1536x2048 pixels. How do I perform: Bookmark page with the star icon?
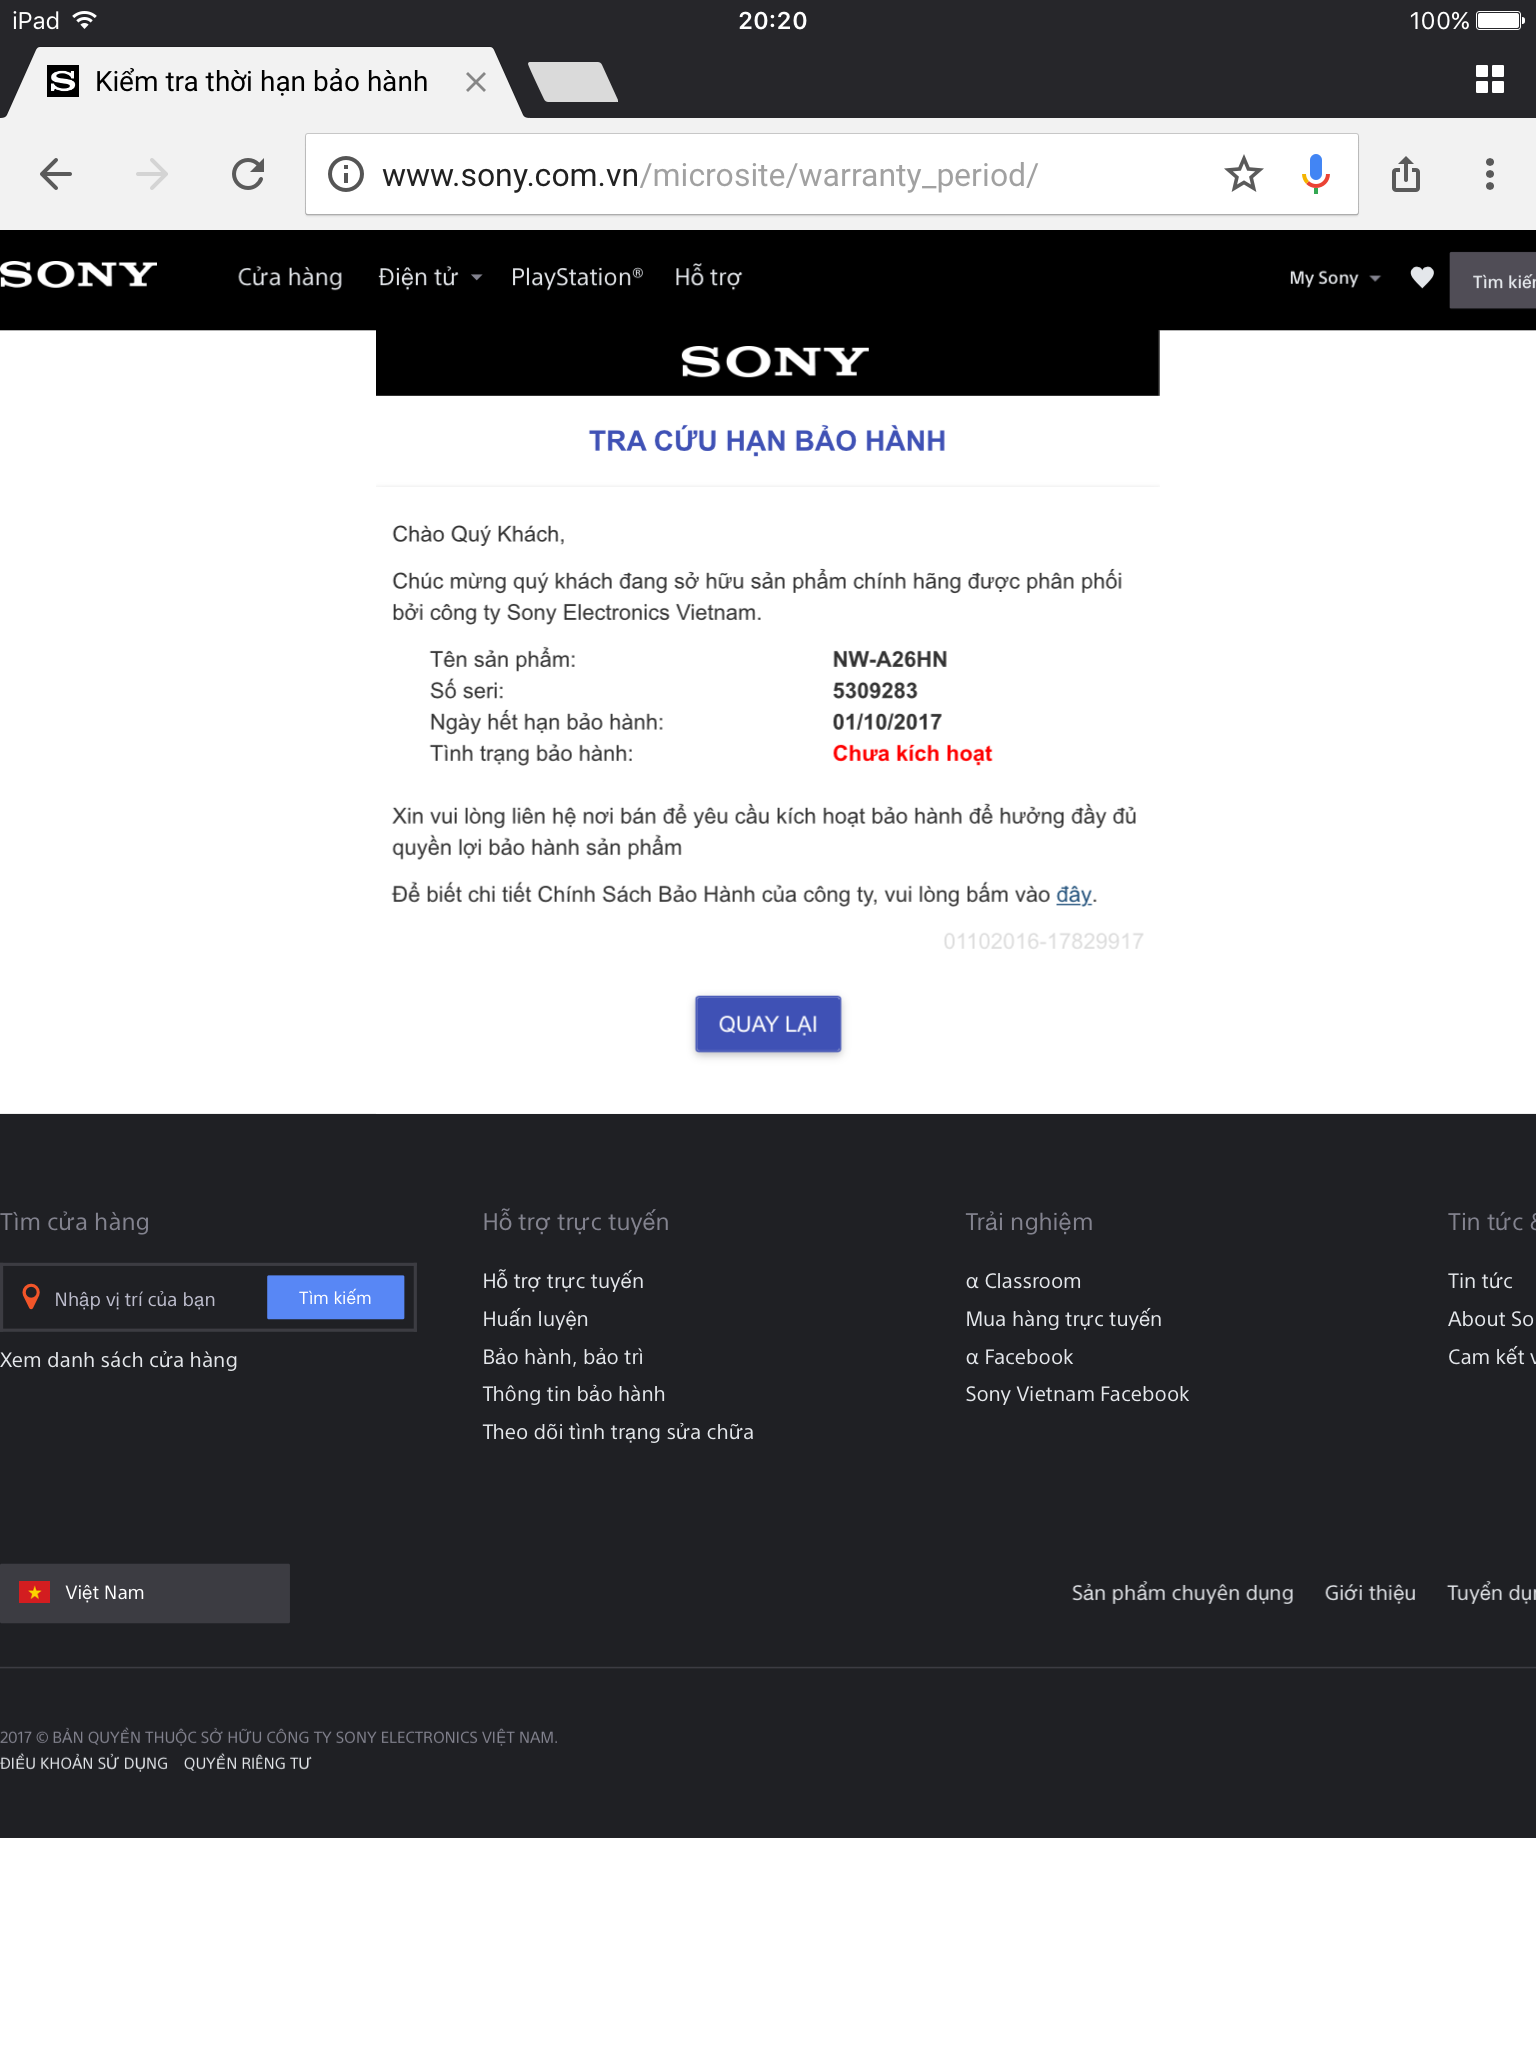1244,174
